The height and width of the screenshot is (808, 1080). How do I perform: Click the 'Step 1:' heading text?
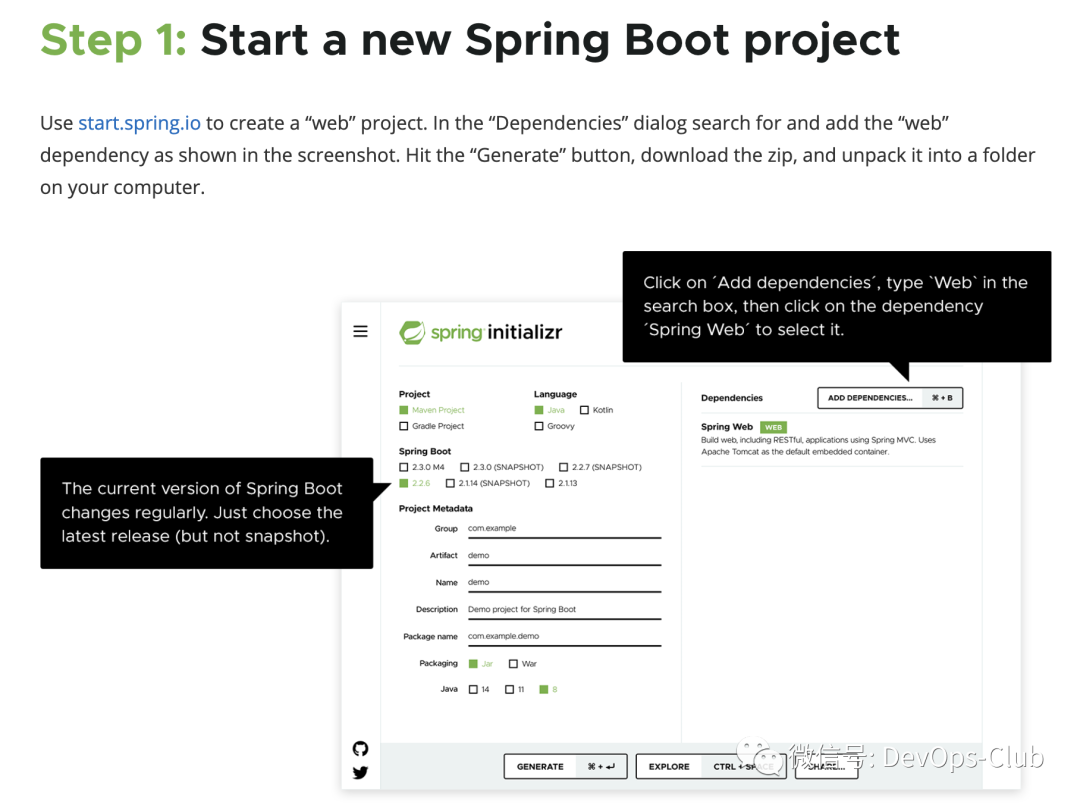(114, 40)
